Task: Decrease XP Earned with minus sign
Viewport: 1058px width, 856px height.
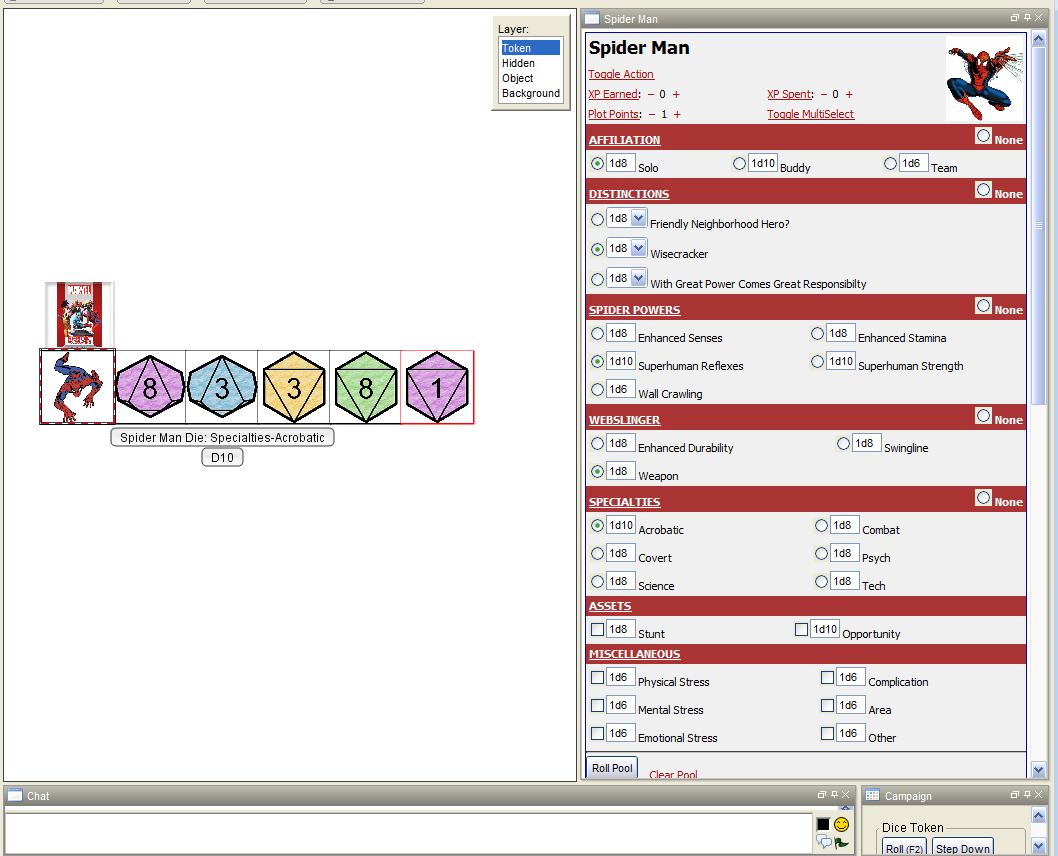Action: pyautogui.click(x=651, y=94)
